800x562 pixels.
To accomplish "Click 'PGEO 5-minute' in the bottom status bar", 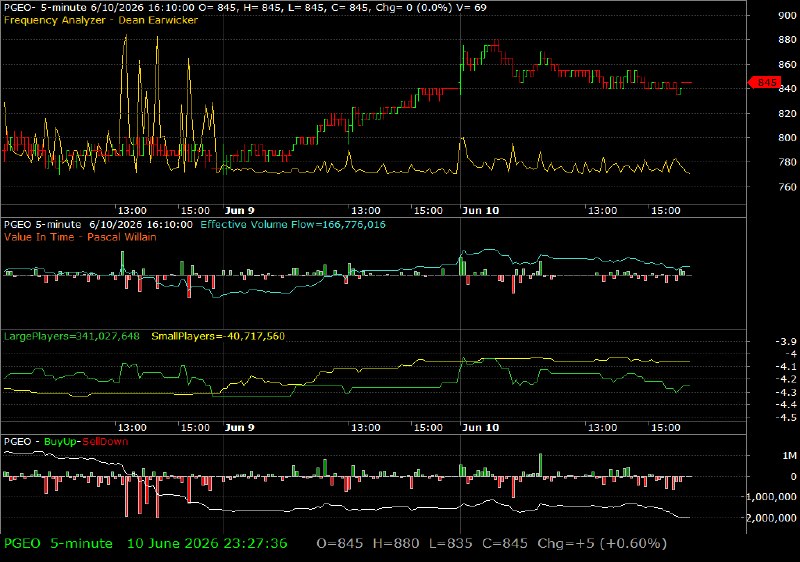I will pyautogui.click(x=58, y=544).
